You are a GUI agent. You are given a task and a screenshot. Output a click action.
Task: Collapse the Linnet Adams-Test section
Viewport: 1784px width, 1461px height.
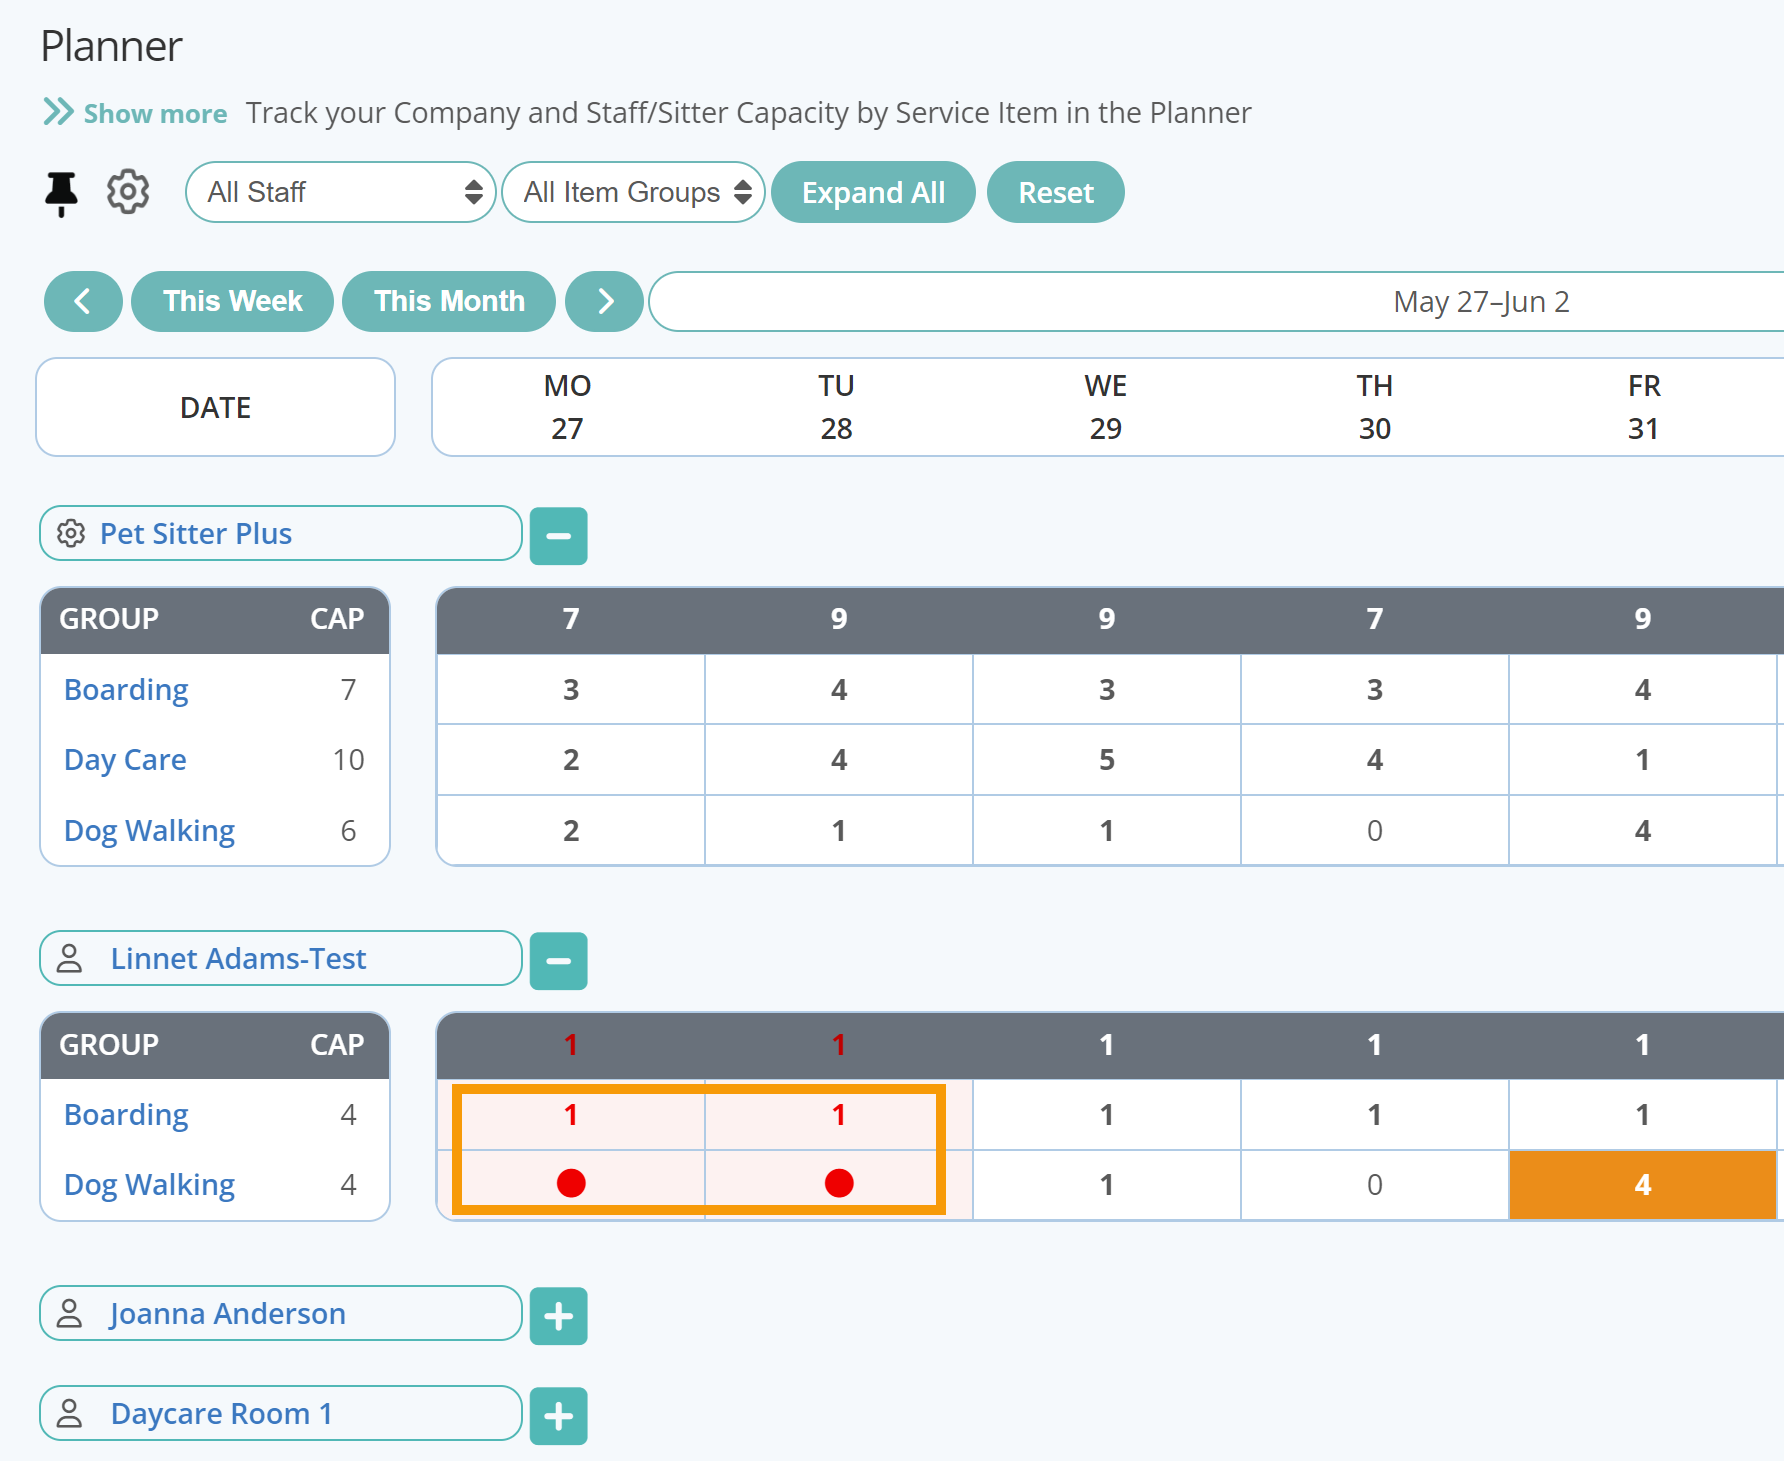pyautogui.click(x=558, y=961)
